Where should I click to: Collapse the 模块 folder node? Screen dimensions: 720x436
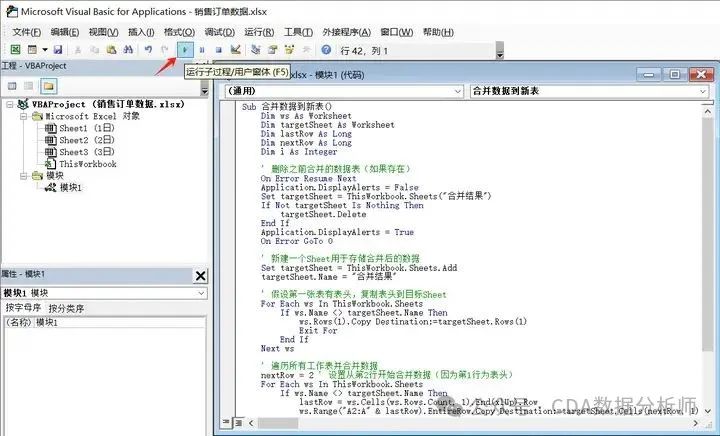point(23,176)
